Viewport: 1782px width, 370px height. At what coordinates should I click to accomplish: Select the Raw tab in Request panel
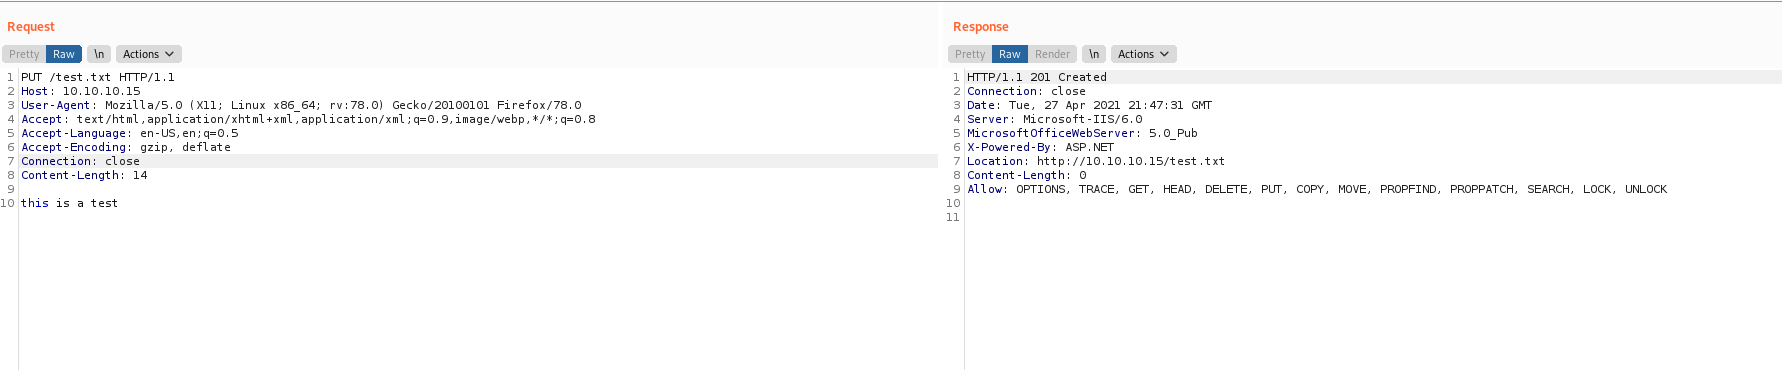64,54
